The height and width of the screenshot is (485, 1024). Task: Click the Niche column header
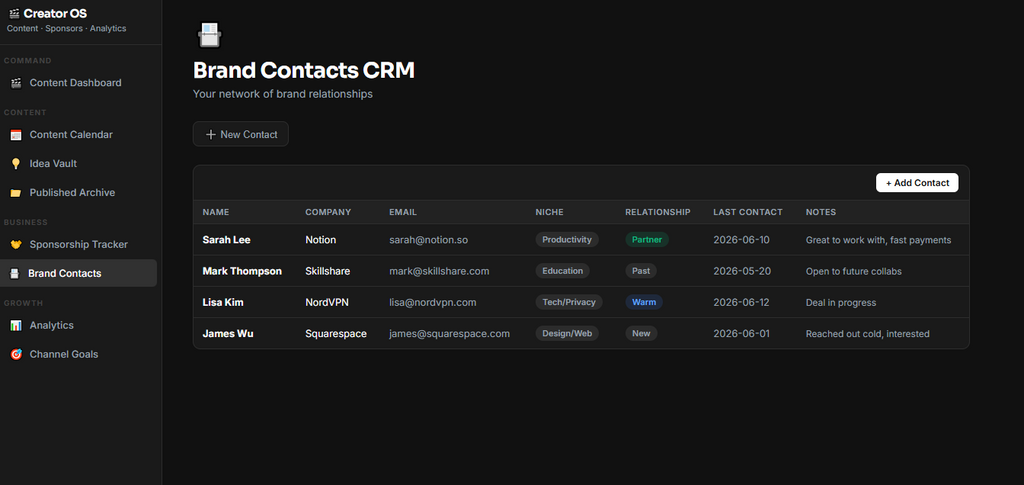(549, 212)
